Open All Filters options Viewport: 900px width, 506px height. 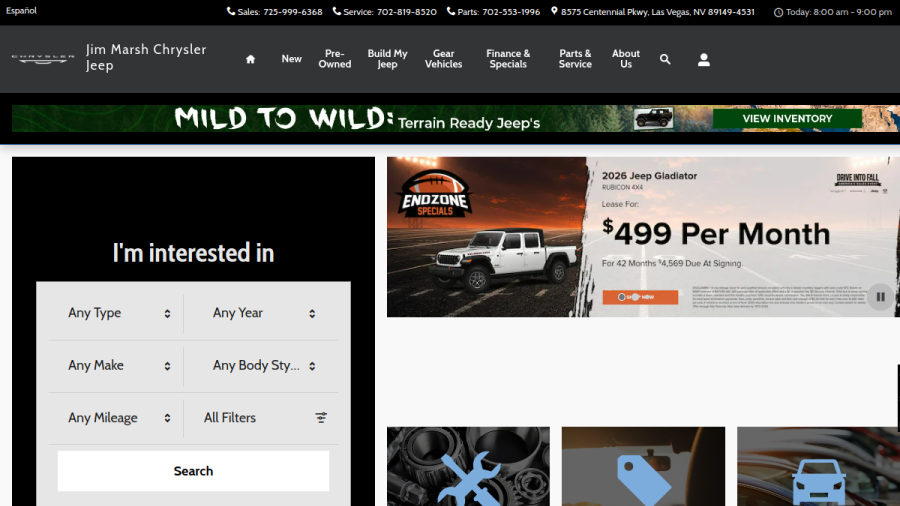264,418
